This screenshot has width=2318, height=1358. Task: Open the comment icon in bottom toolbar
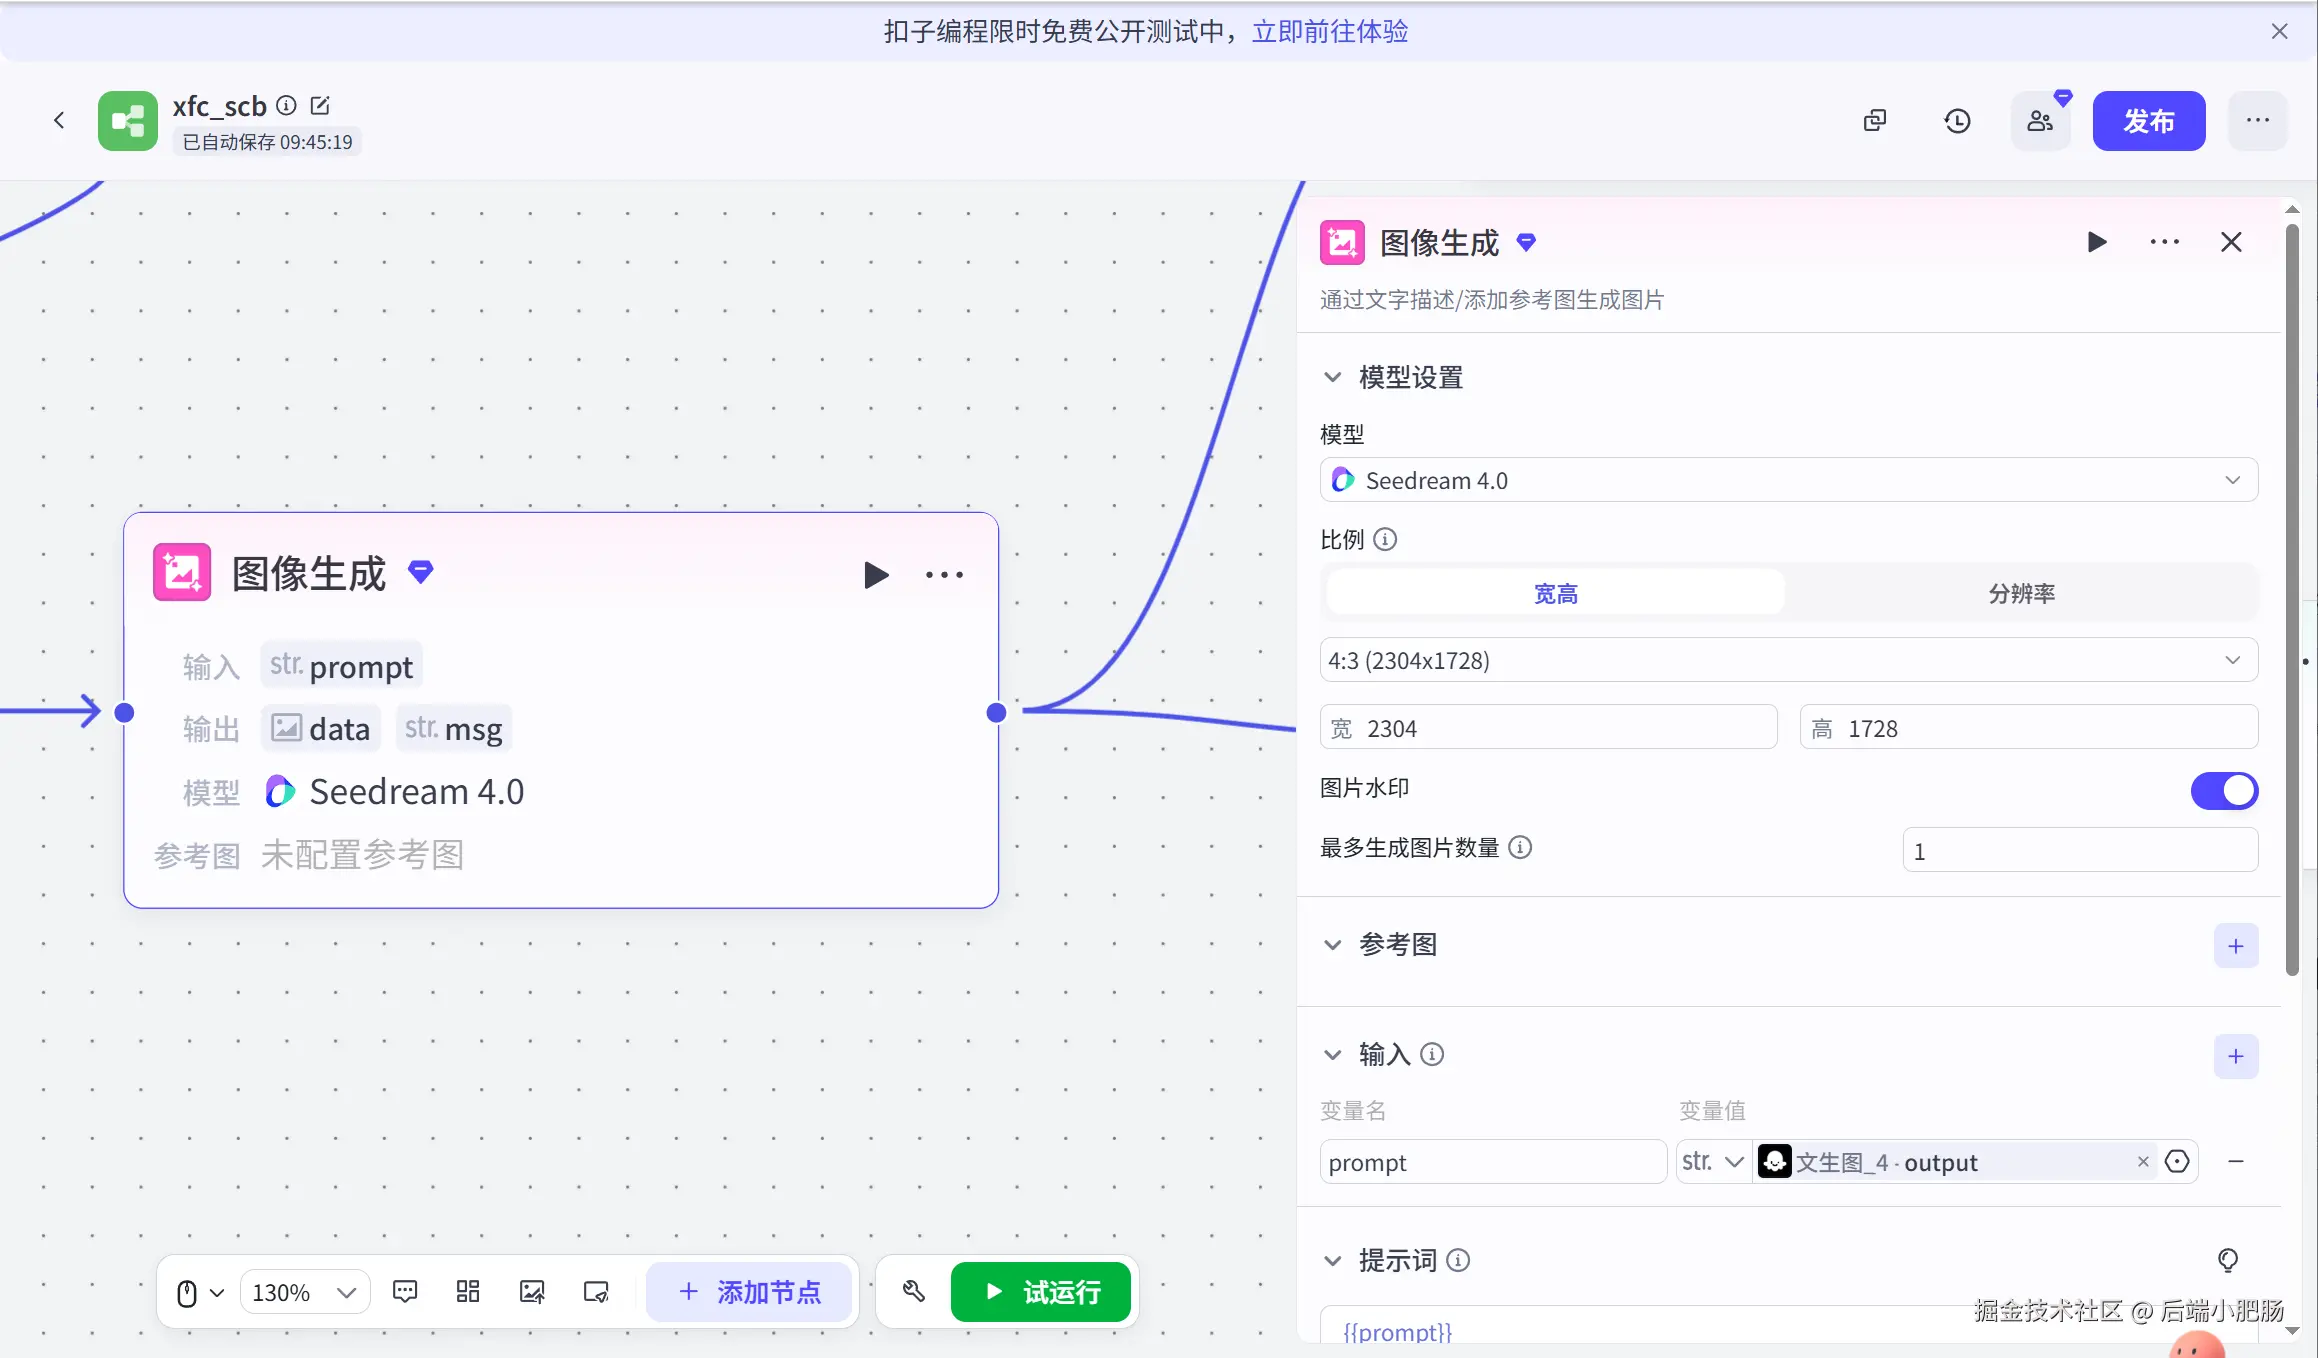(x=405, y=1292)
